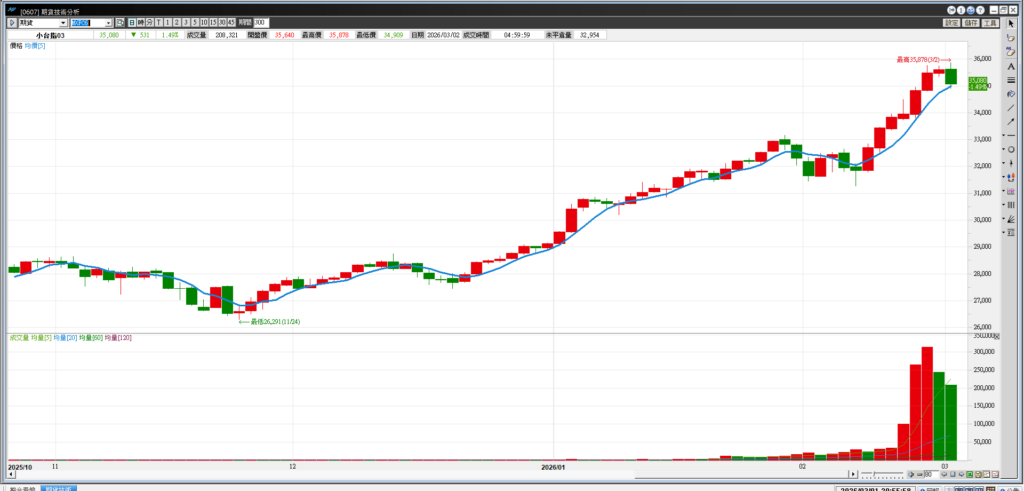Switch to the hourly (時) chart period
Screen dimensions: 1024x491
139,22
